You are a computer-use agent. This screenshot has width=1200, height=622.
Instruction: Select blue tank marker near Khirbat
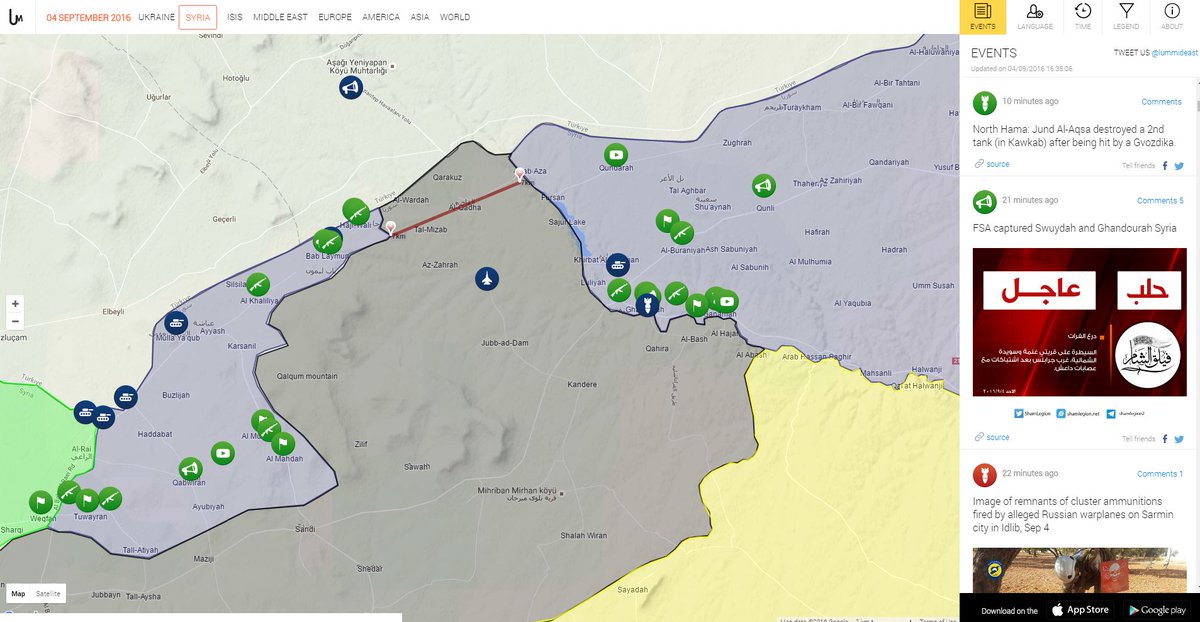pyautogui.click(x=619, y=264)
